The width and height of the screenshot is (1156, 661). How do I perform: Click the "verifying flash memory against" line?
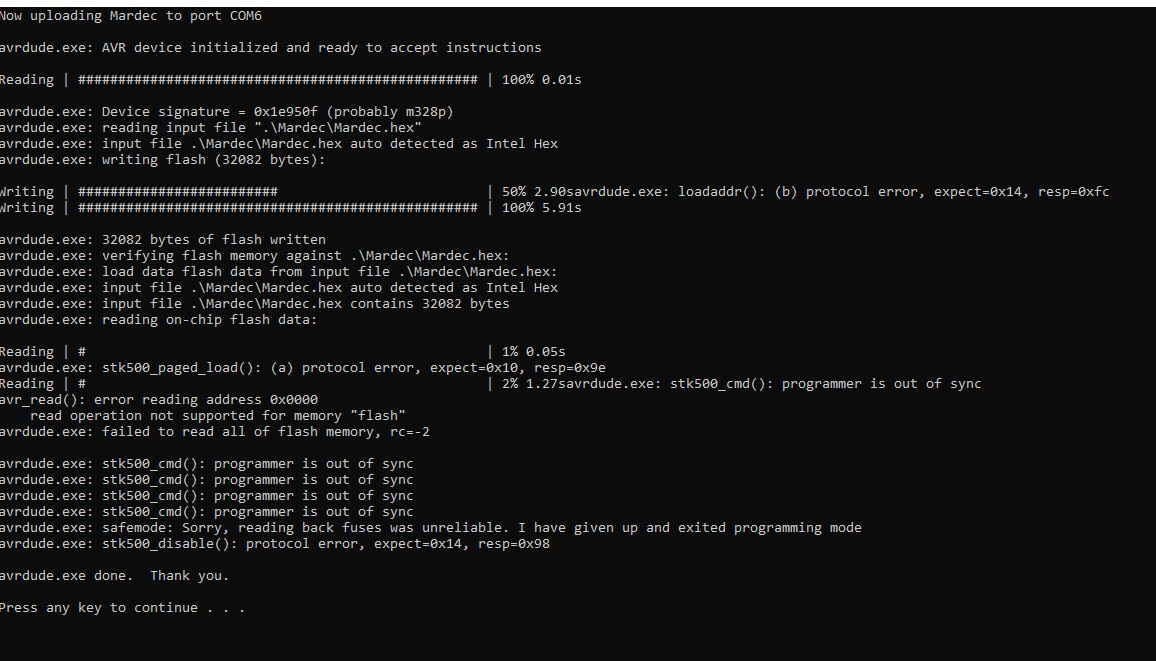pos(254,256)
